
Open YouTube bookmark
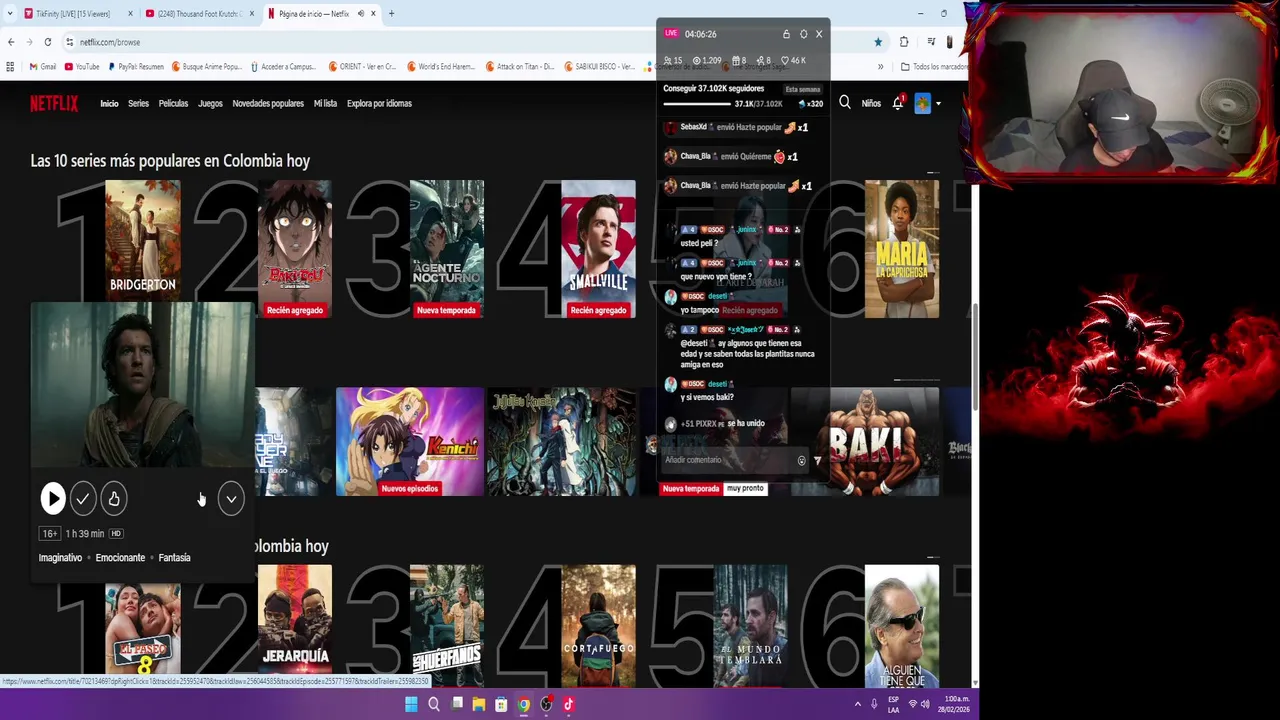tap(82, 67)
